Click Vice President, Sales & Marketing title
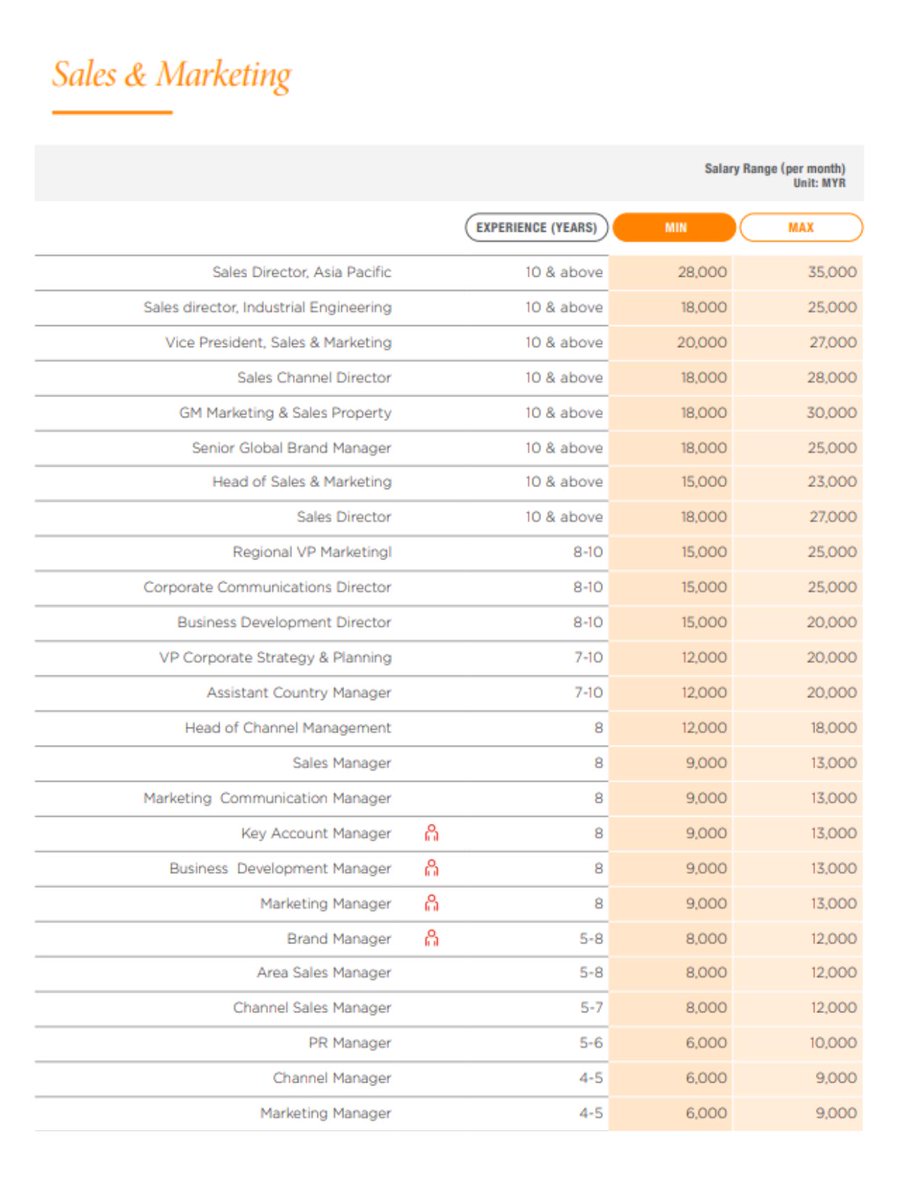This screenshot has height=1200, width=900. coord(278,342)
